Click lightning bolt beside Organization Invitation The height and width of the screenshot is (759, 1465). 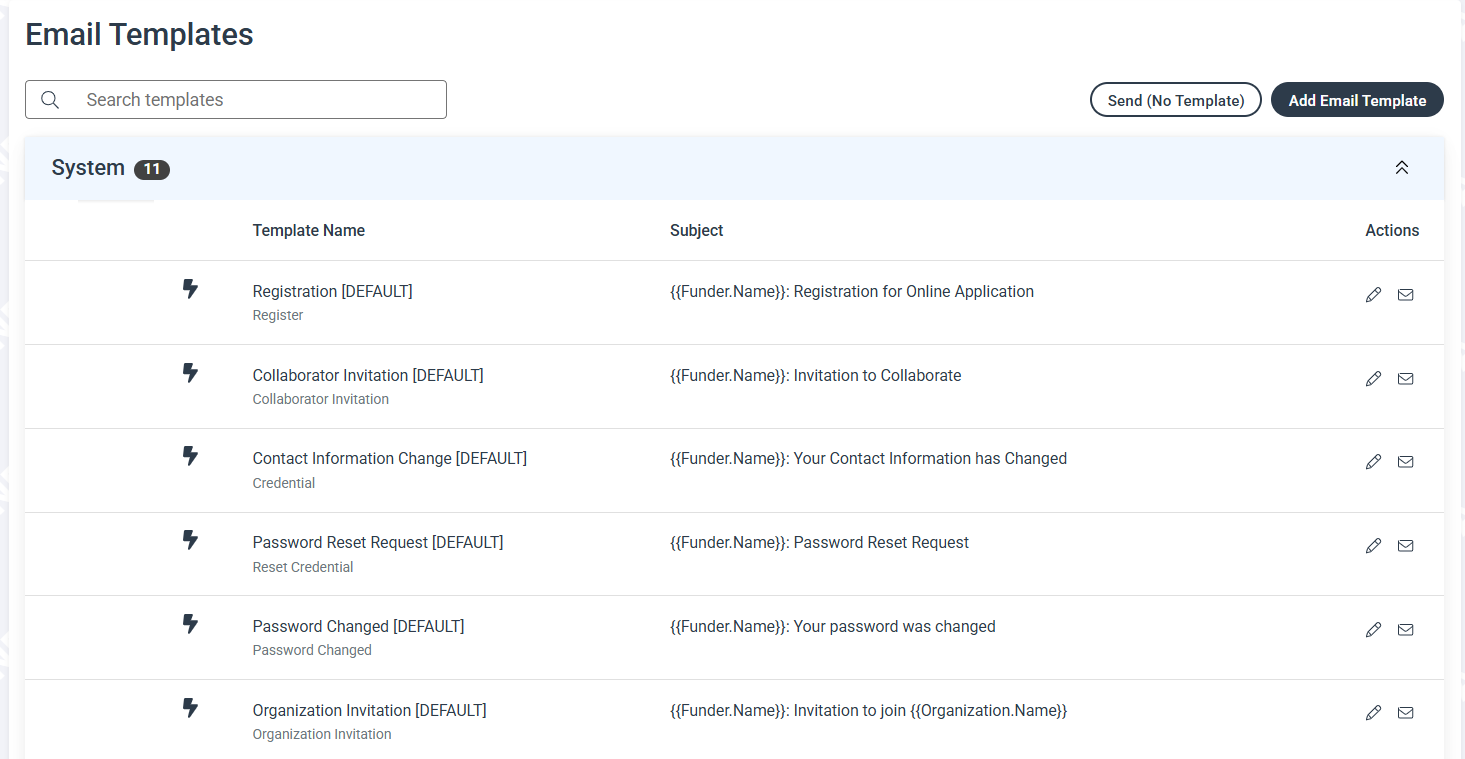pyautogui.click(x=190, y=708)
